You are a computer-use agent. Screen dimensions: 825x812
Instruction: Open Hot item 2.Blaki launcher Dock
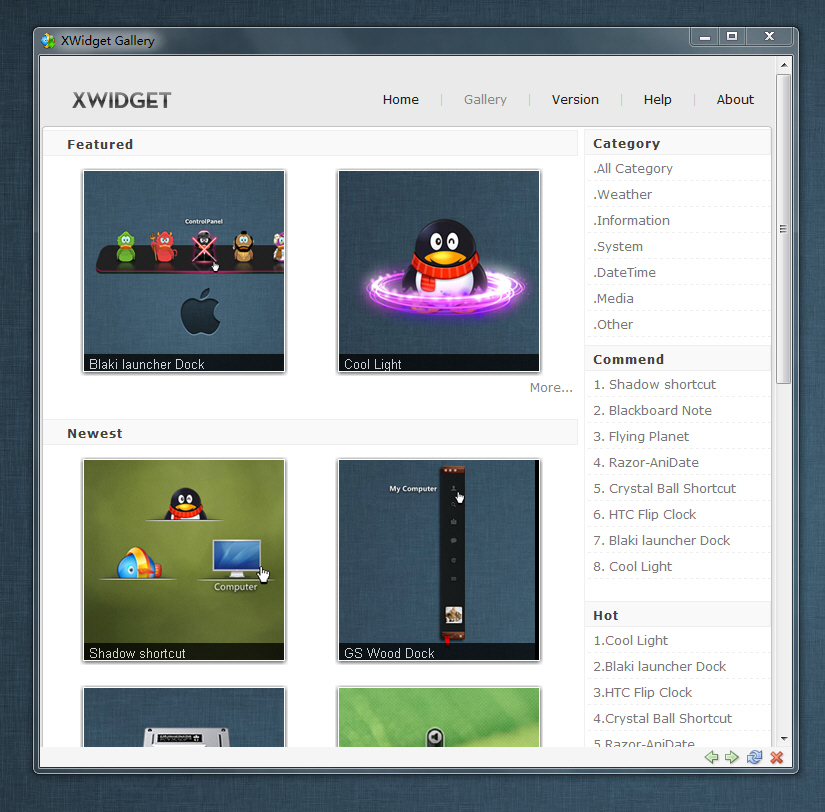coord(659,667)
